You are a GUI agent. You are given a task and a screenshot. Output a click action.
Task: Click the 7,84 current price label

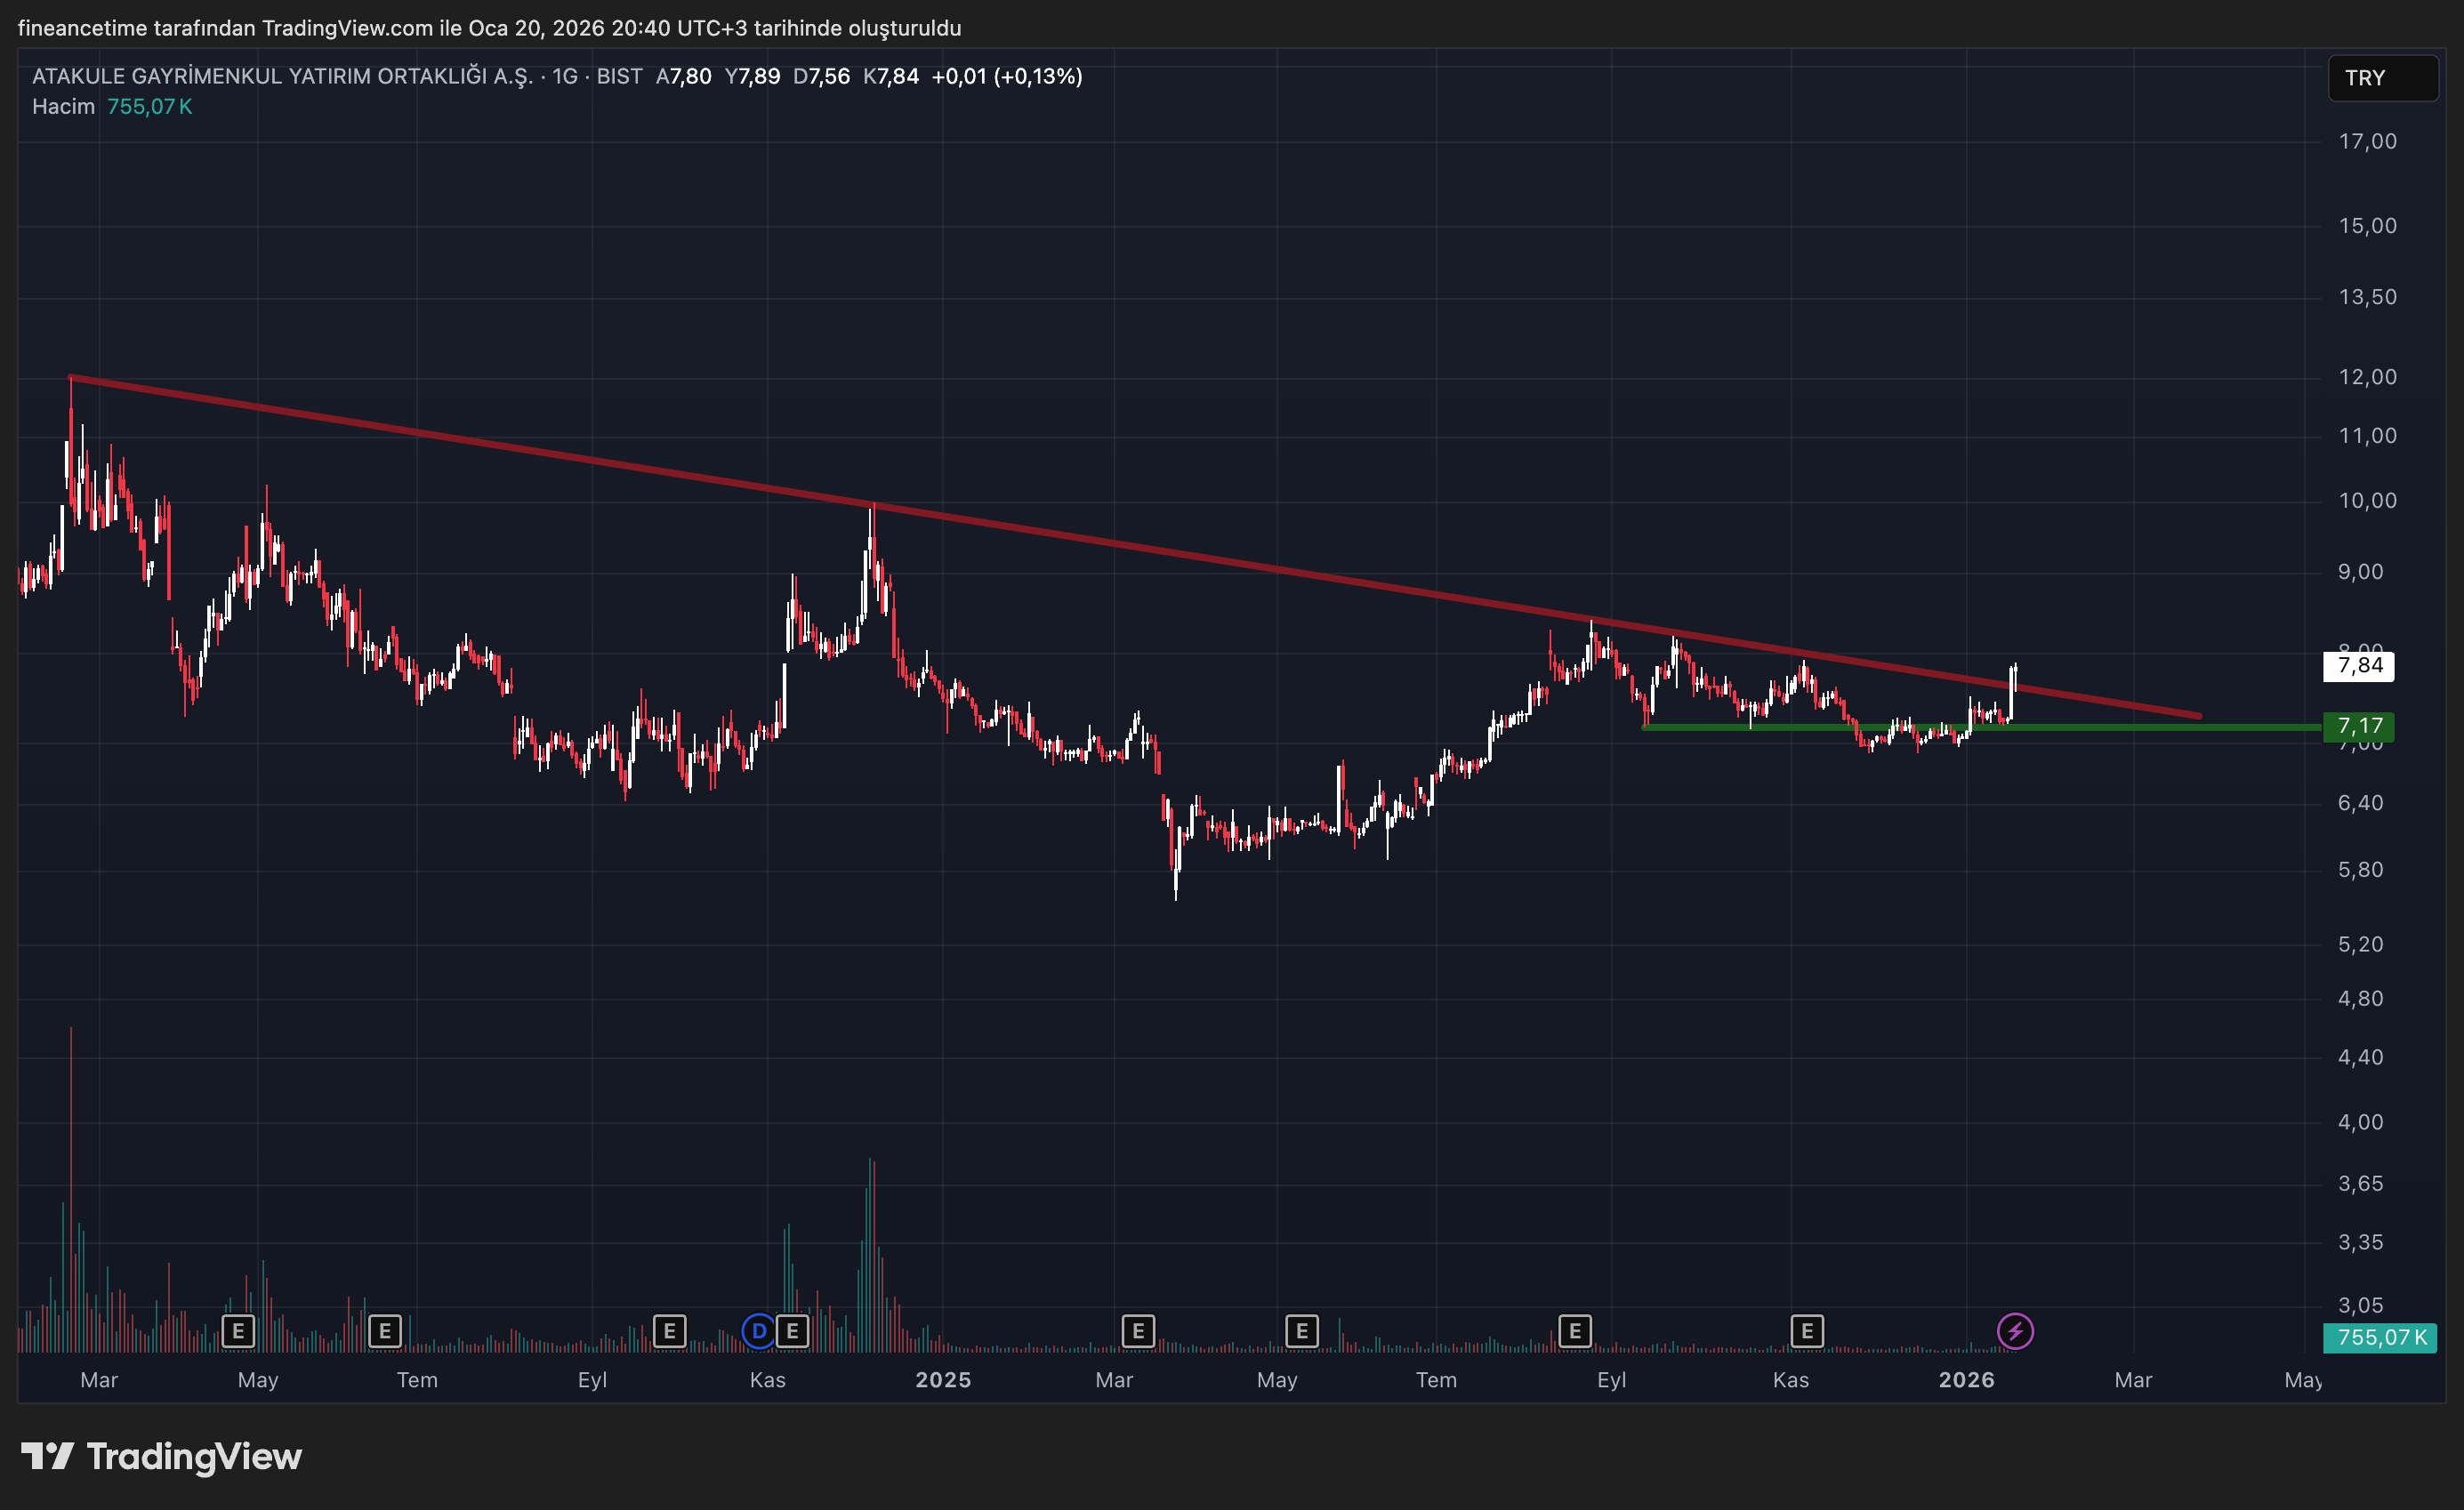(2358, 666)
